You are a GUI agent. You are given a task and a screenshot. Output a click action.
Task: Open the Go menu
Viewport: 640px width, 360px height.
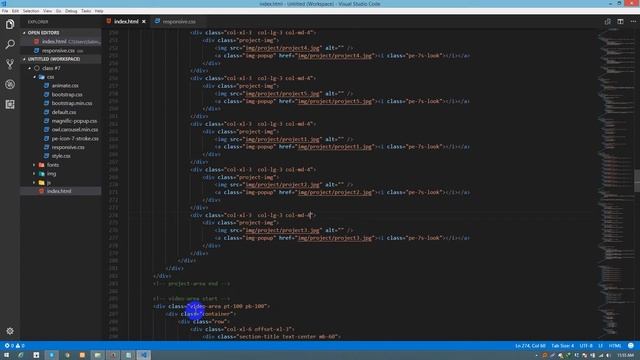coord(58,11)
